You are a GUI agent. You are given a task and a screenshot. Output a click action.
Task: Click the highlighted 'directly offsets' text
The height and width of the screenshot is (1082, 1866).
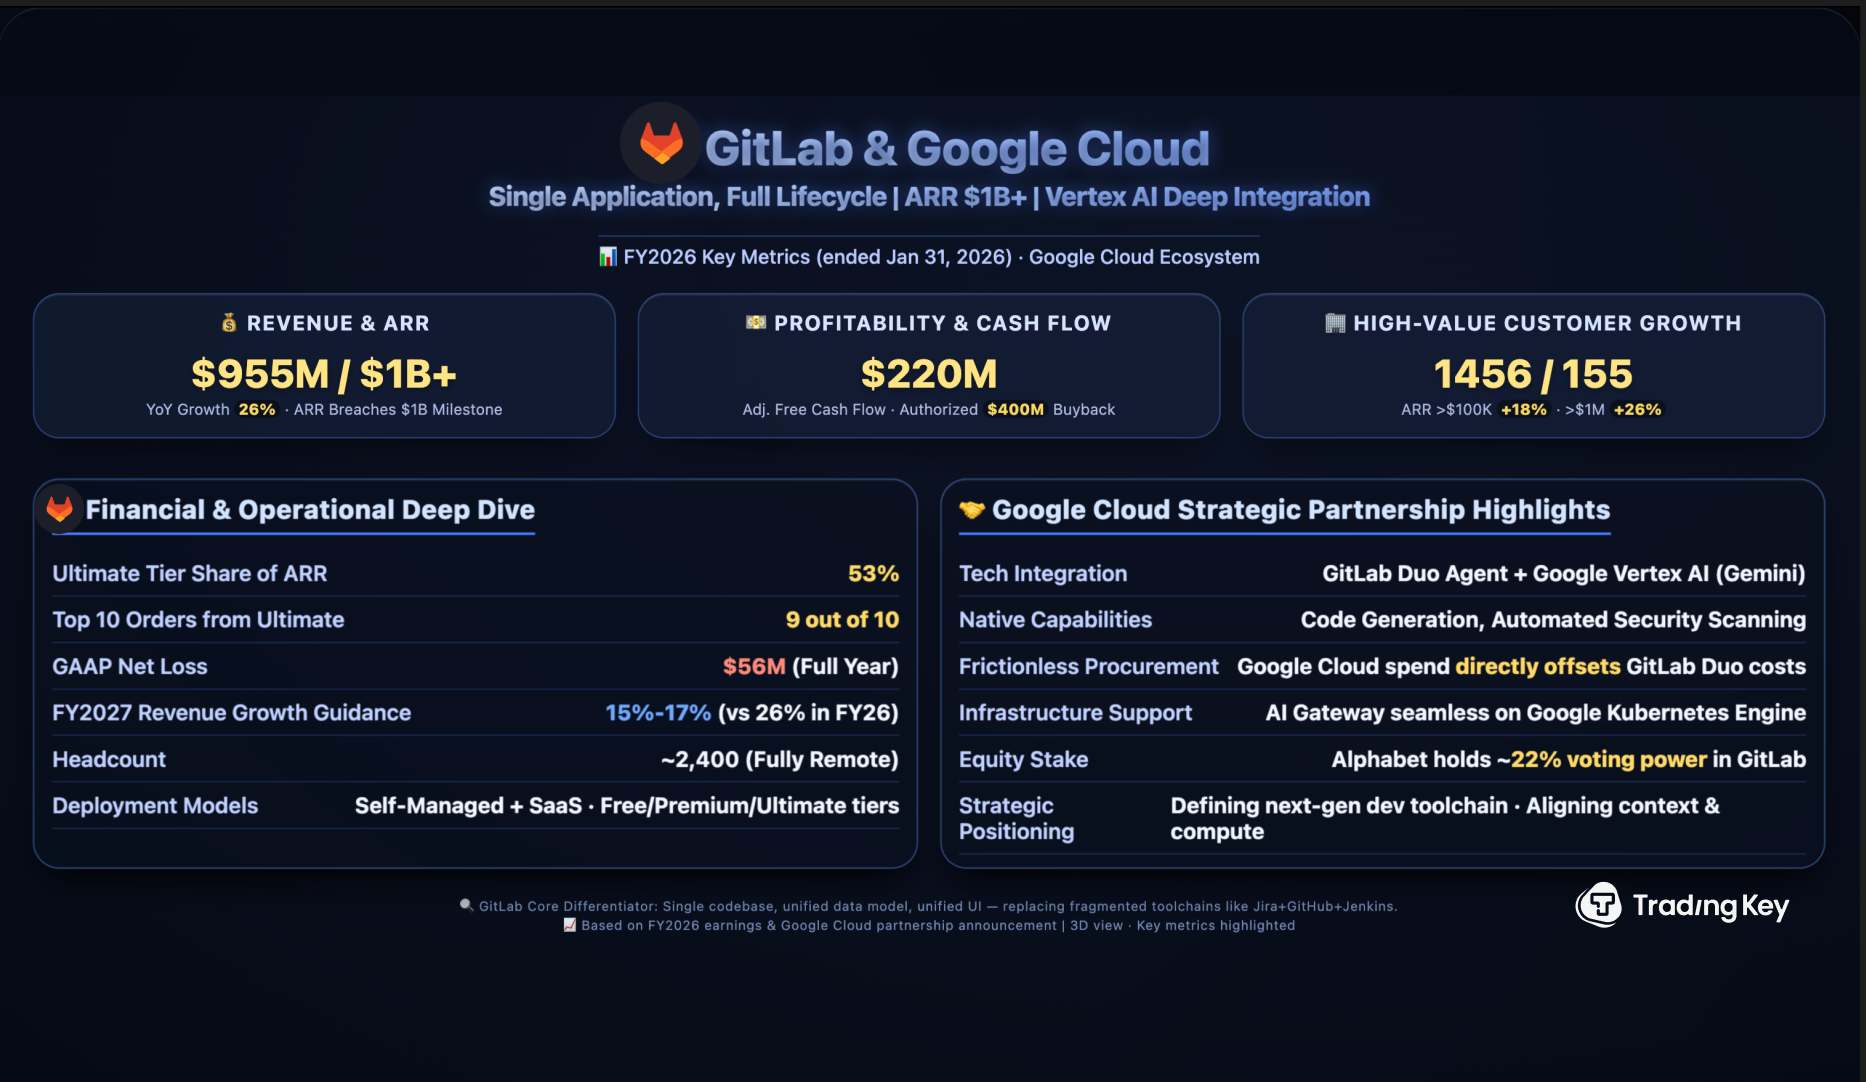1537,666
